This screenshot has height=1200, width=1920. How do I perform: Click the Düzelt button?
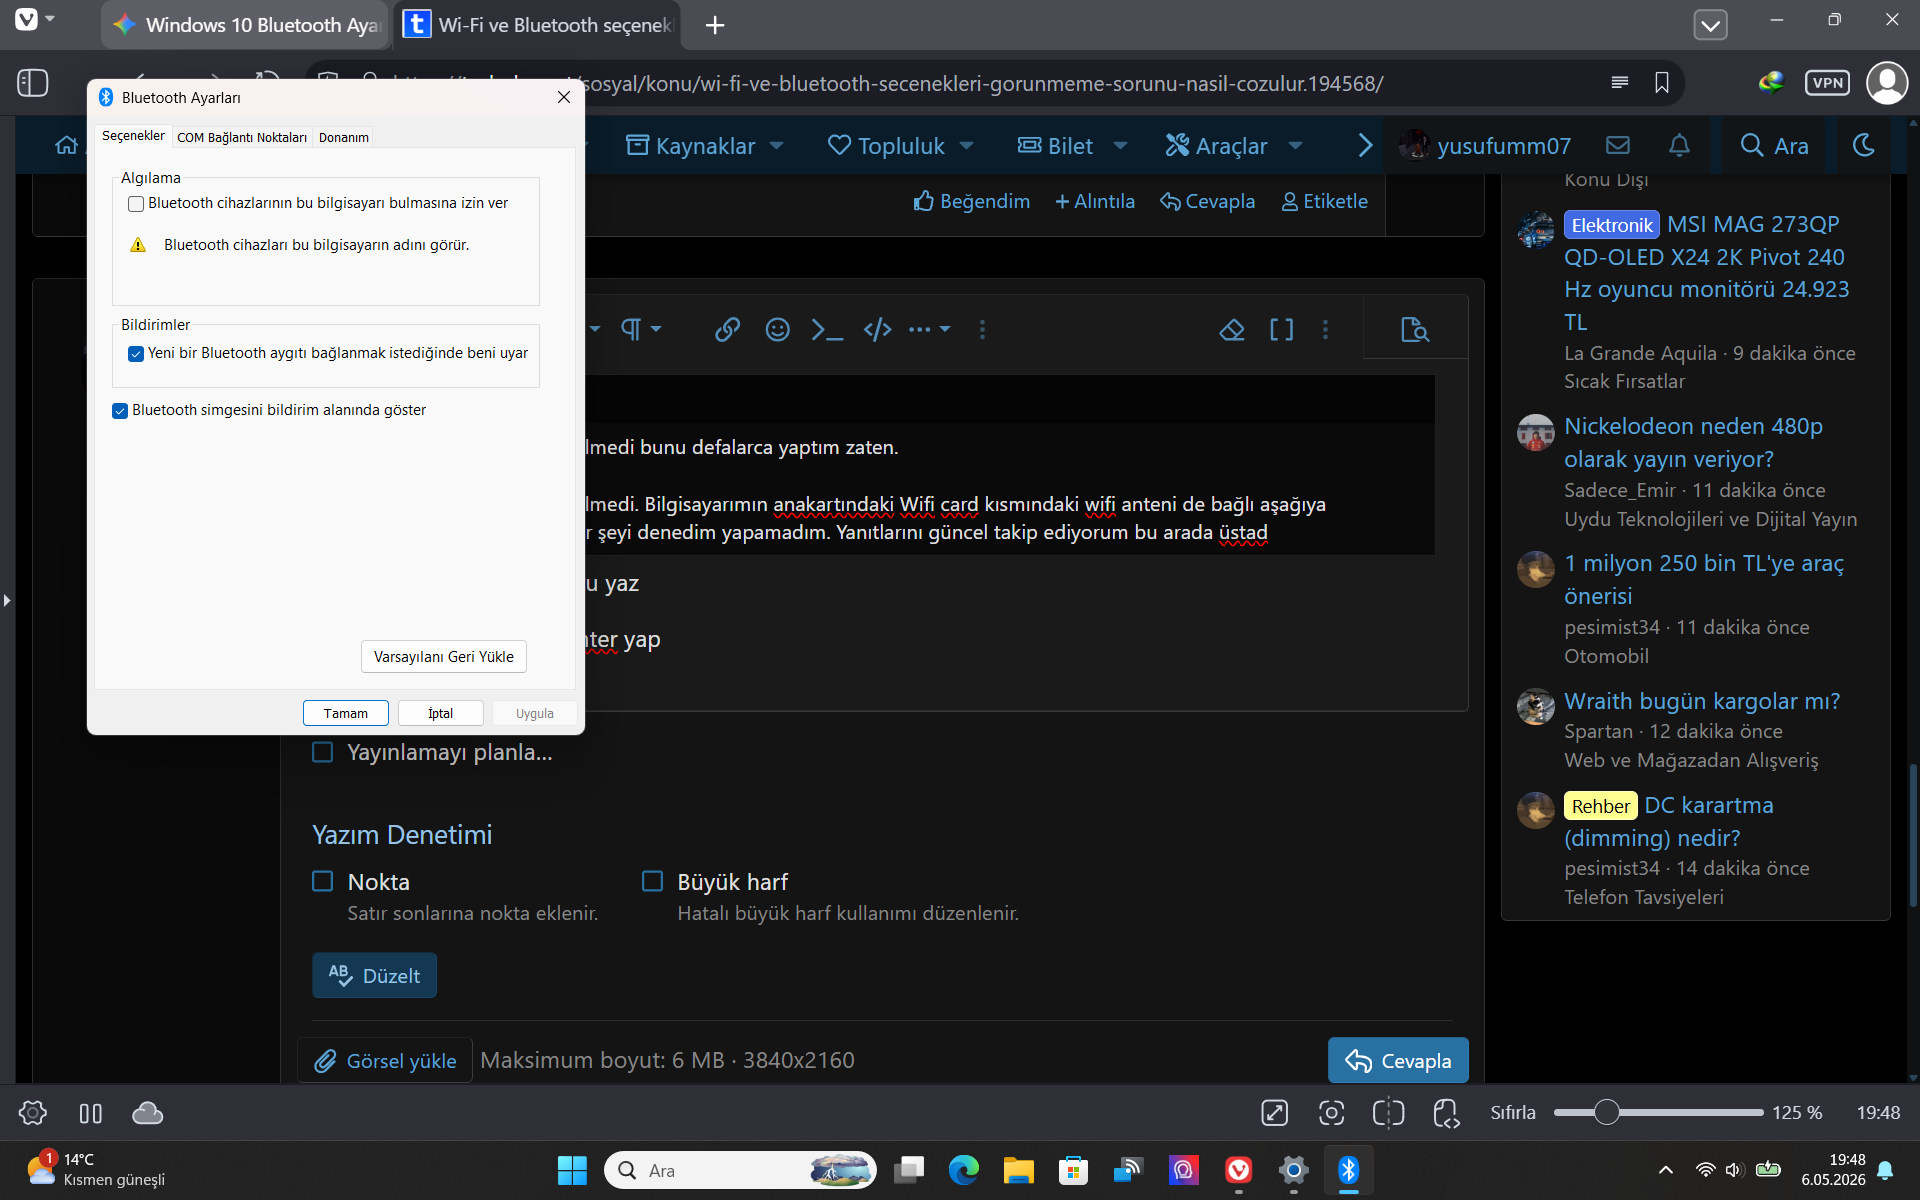pyautogui.click(x=375, y=975)
